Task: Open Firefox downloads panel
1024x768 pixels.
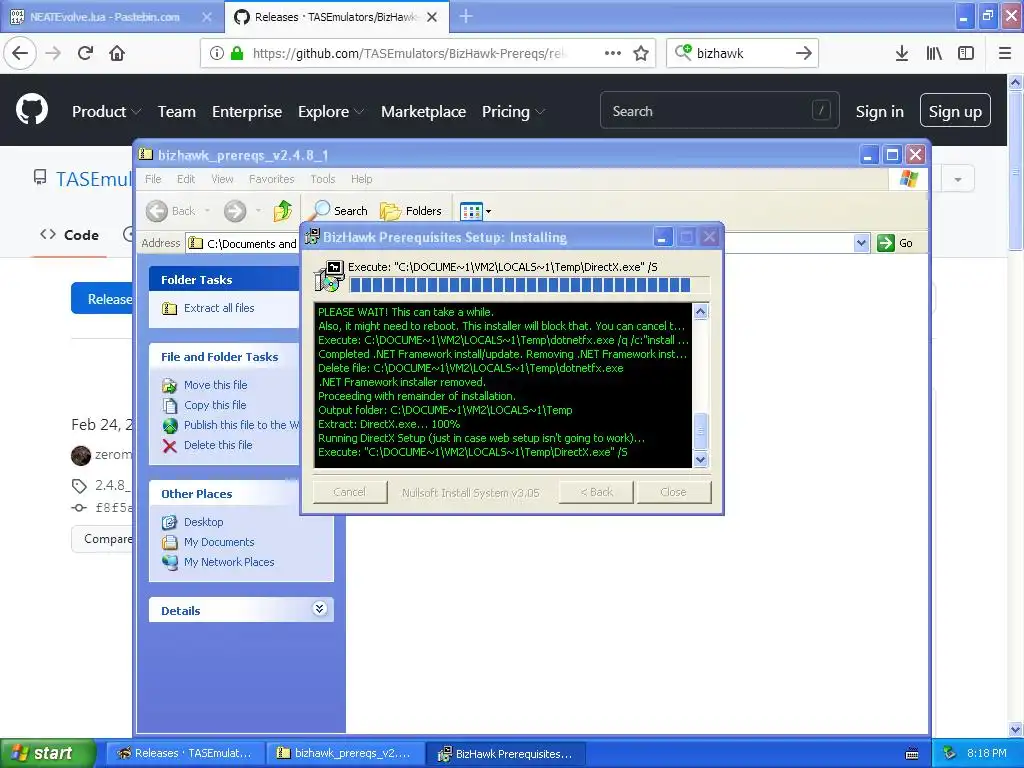Action: click(x=902, y=53)
